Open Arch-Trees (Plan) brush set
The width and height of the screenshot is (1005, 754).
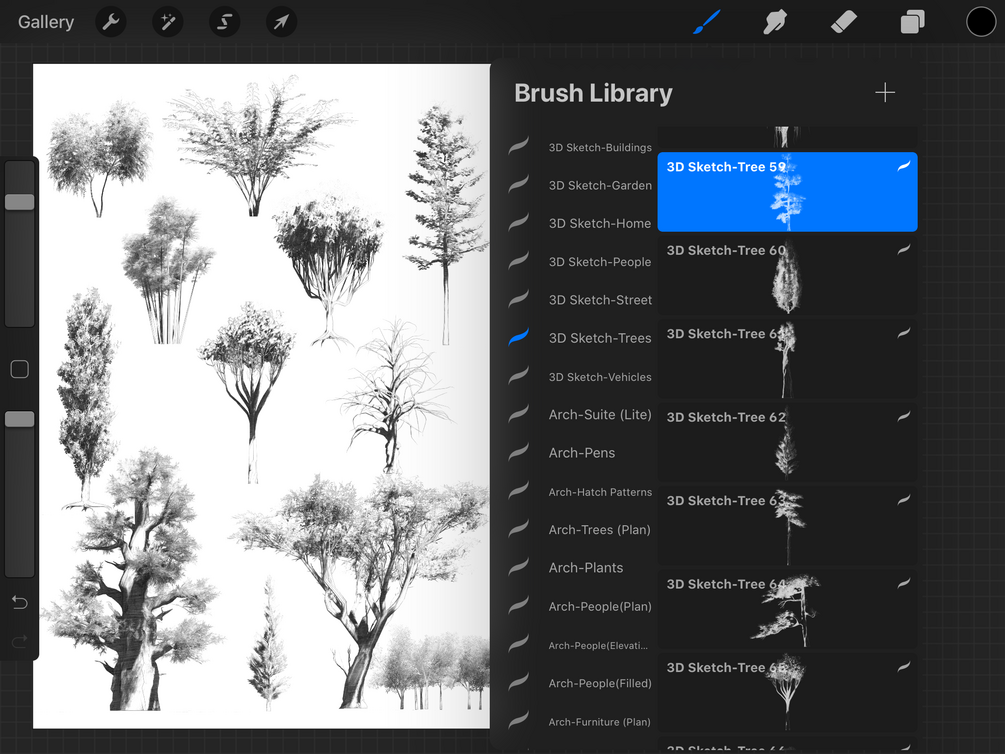[599, 530]
